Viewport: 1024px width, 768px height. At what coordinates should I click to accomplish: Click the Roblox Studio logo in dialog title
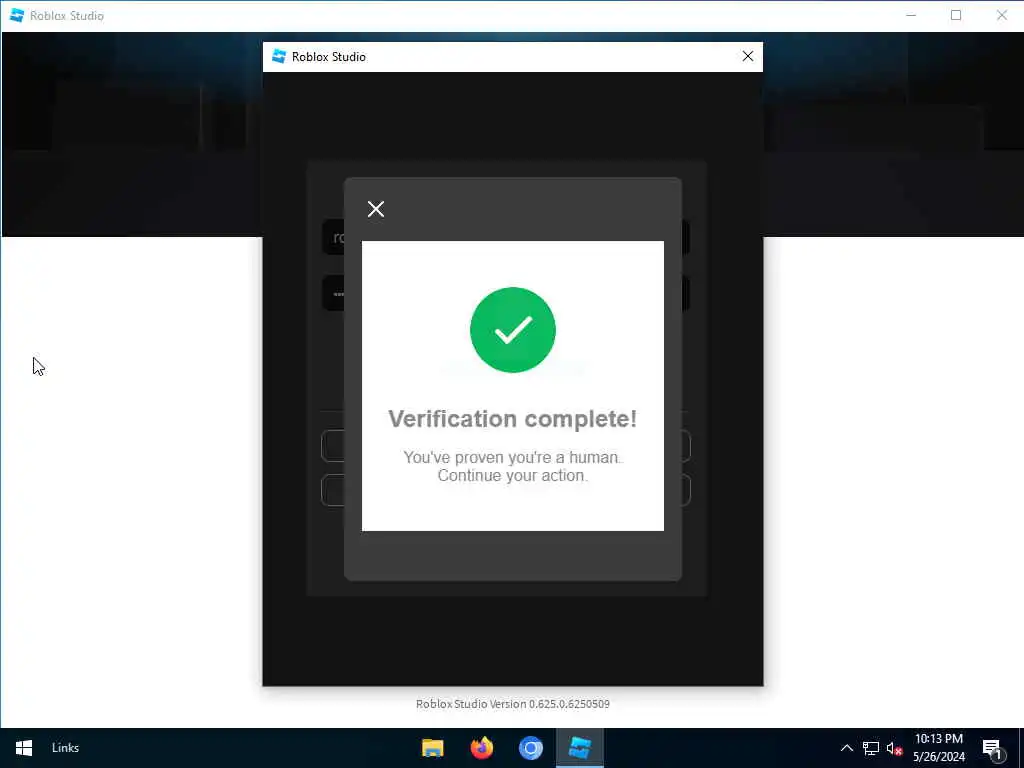279,57
